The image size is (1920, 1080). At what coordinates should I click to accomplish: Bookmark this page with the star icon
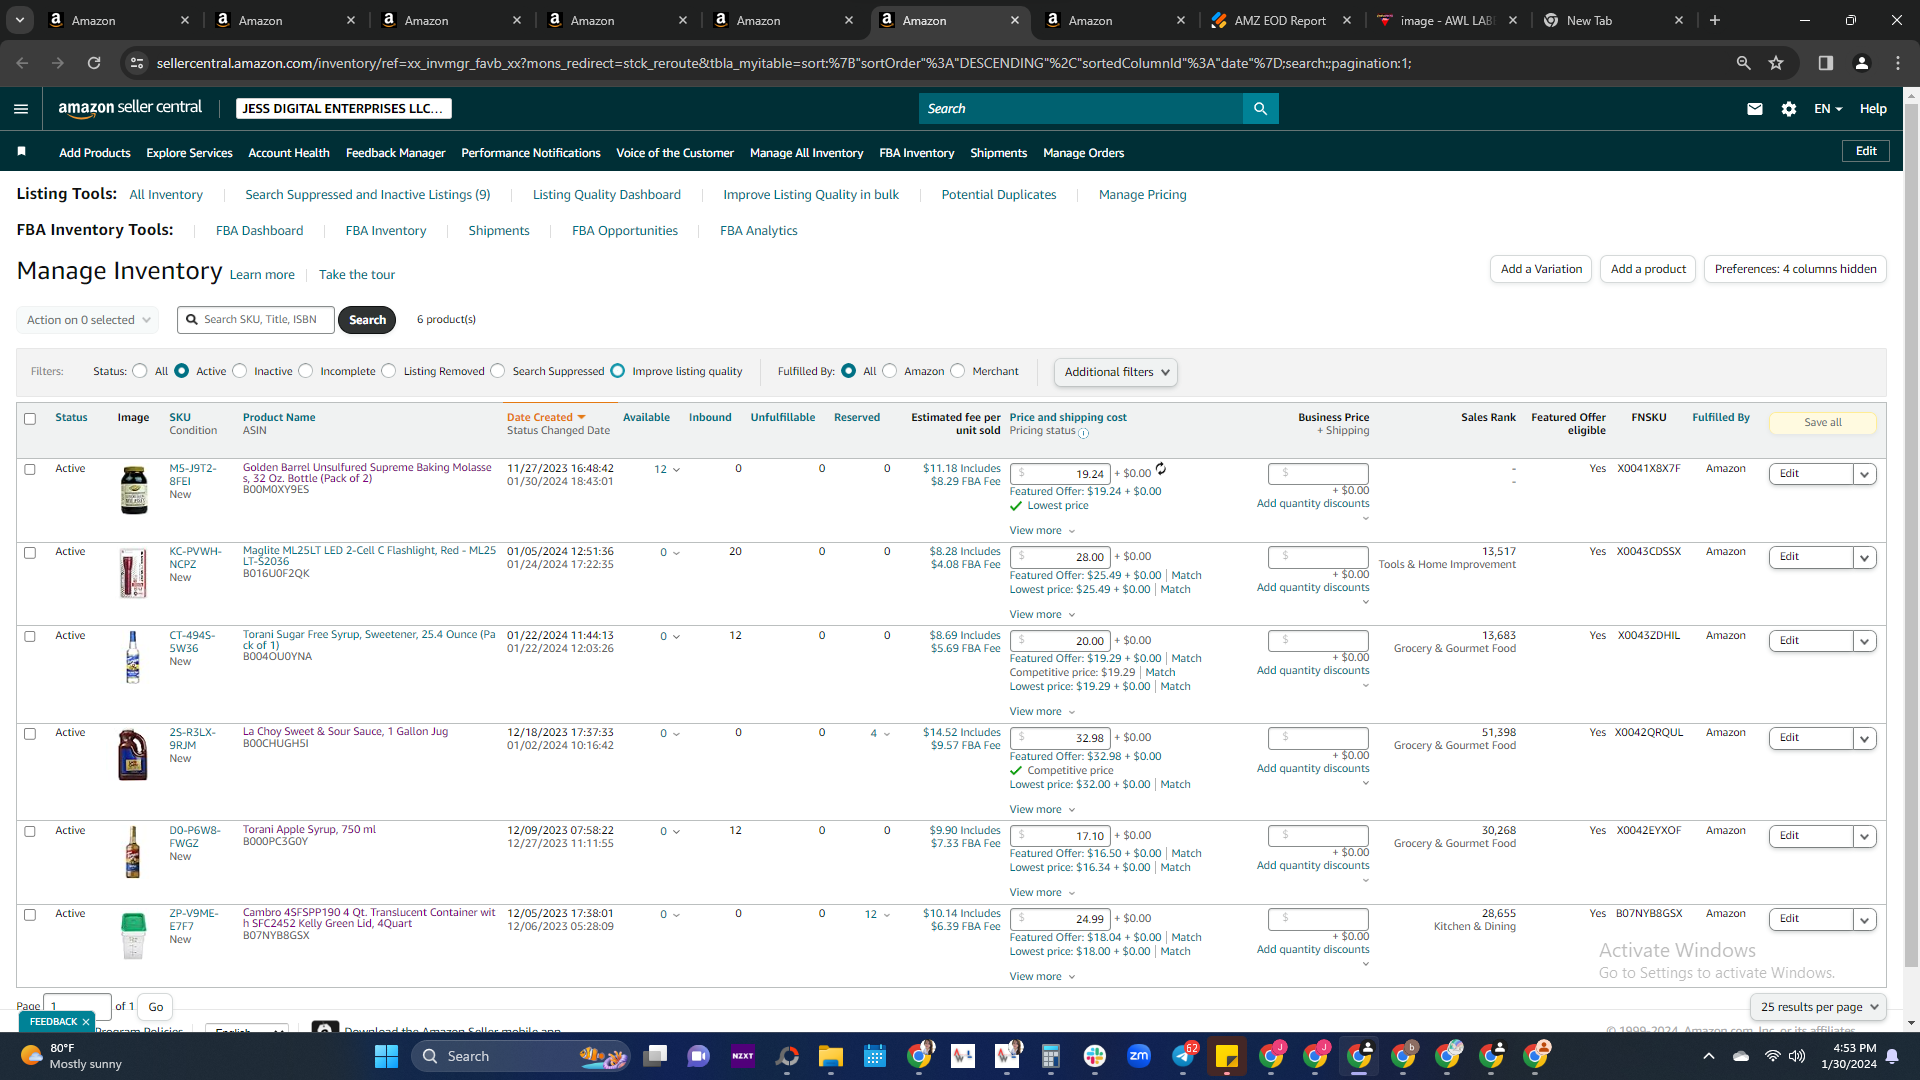tap(1776, 63)
